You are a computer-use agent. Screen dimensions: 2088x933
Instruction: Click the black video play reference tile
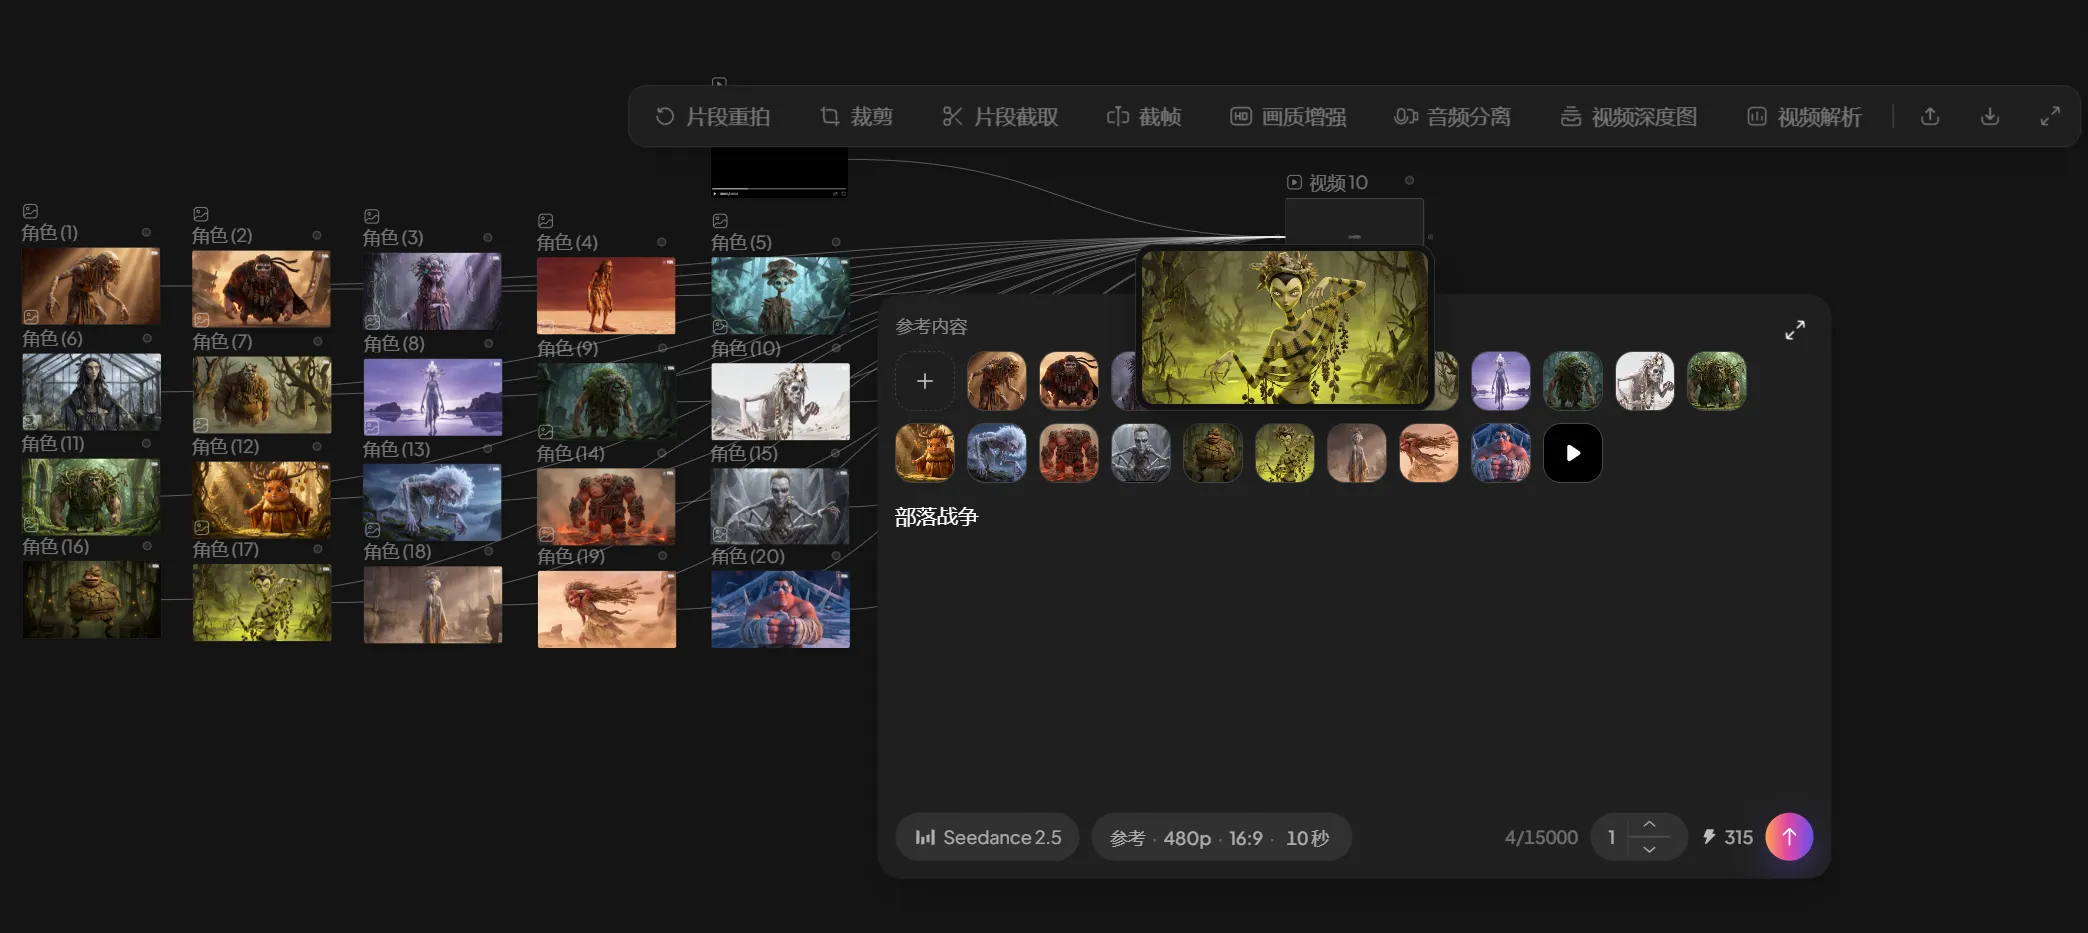click(x=1573, y=453)
